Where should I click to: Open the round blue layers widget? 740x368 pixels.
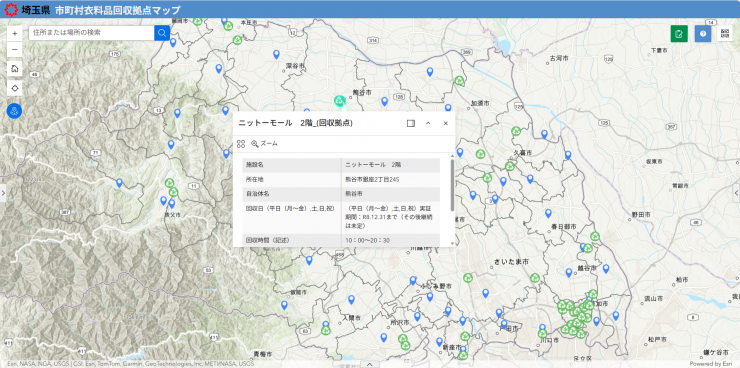tap(15, 111)
